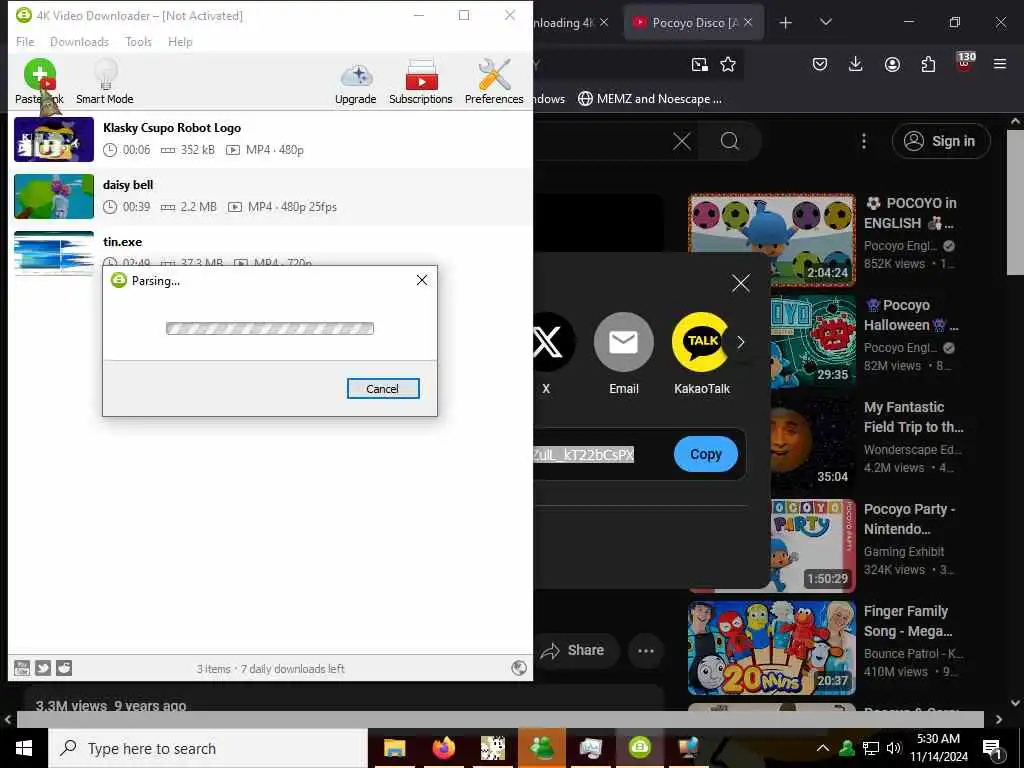Open Finger Family Song video thumbnail
Screen dimensions: 1024x768
(772, 648)
